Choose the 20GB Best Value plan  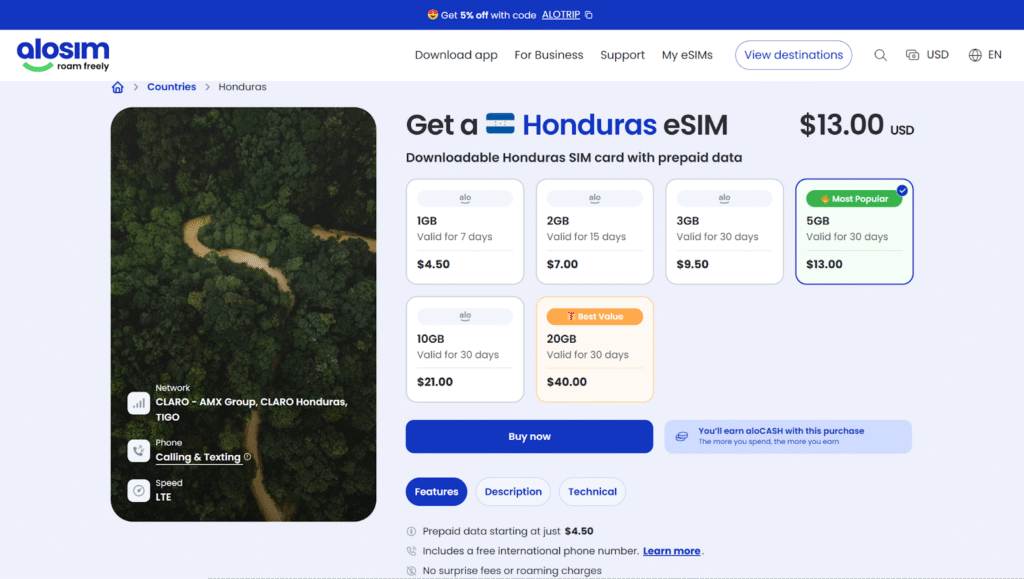pos(594,349)
